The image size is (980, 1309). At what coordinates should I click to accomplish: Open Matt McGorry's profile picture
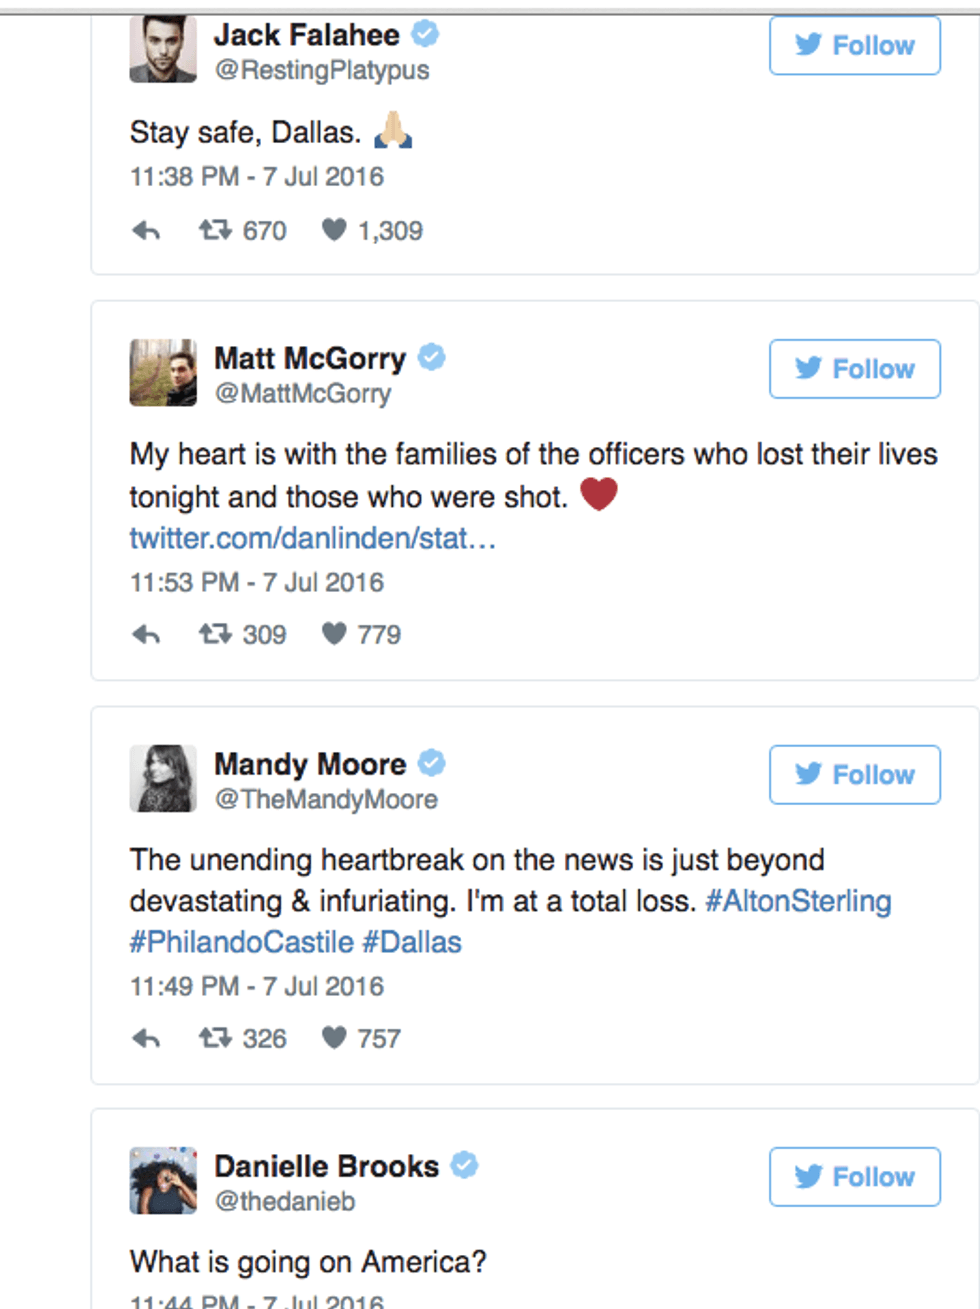(163, 373)
